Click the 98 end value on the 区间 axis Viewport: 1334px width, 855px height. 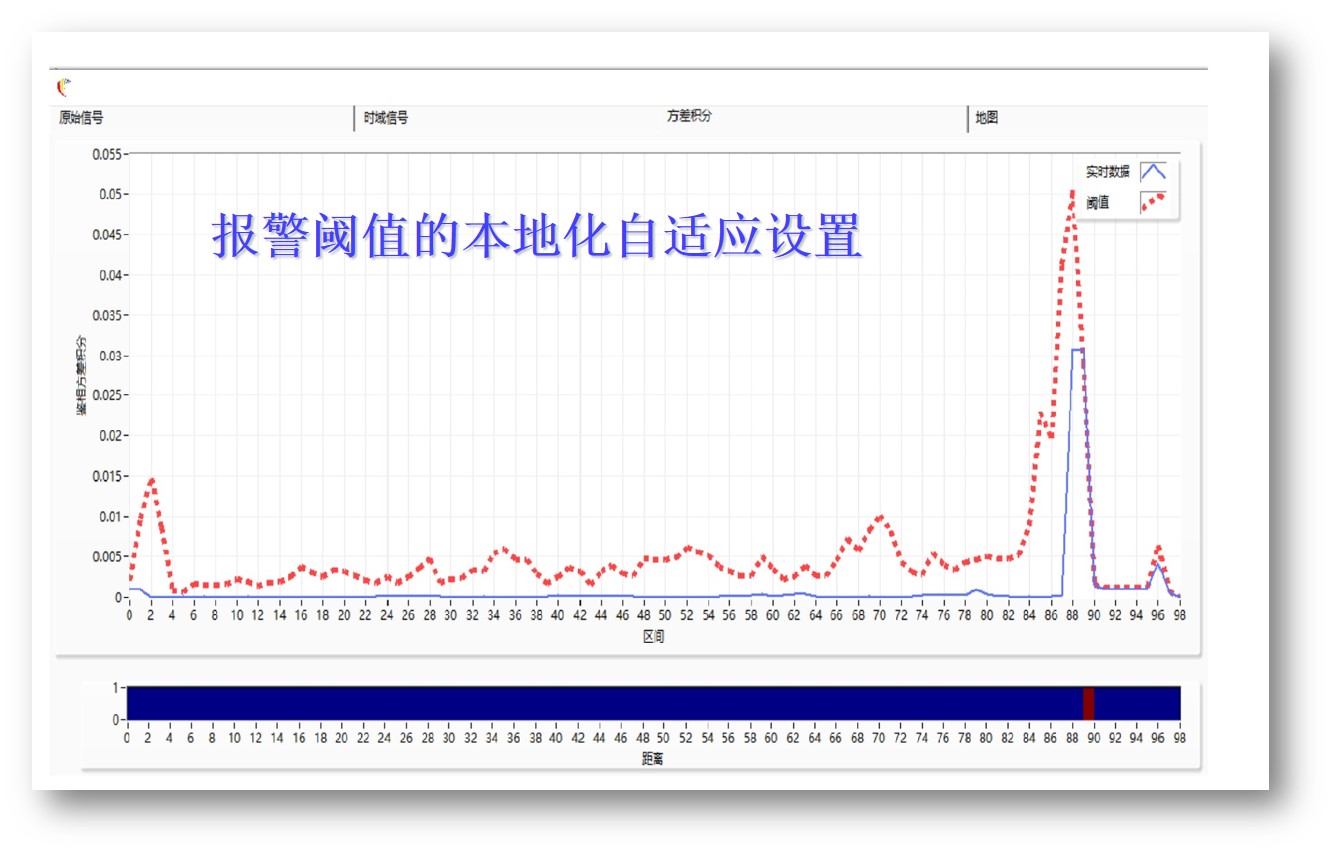pos(1180,615)
